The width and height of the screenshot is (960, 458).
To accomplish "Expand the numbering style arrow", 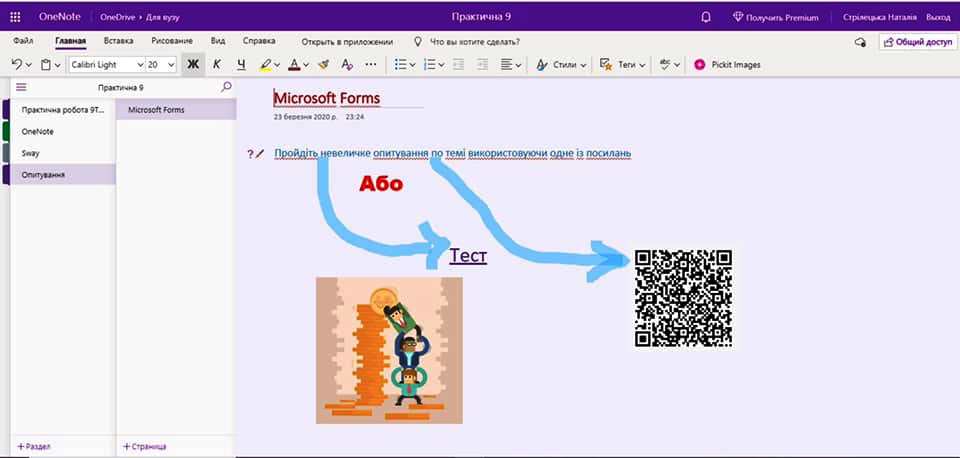I will pos(441,65).
